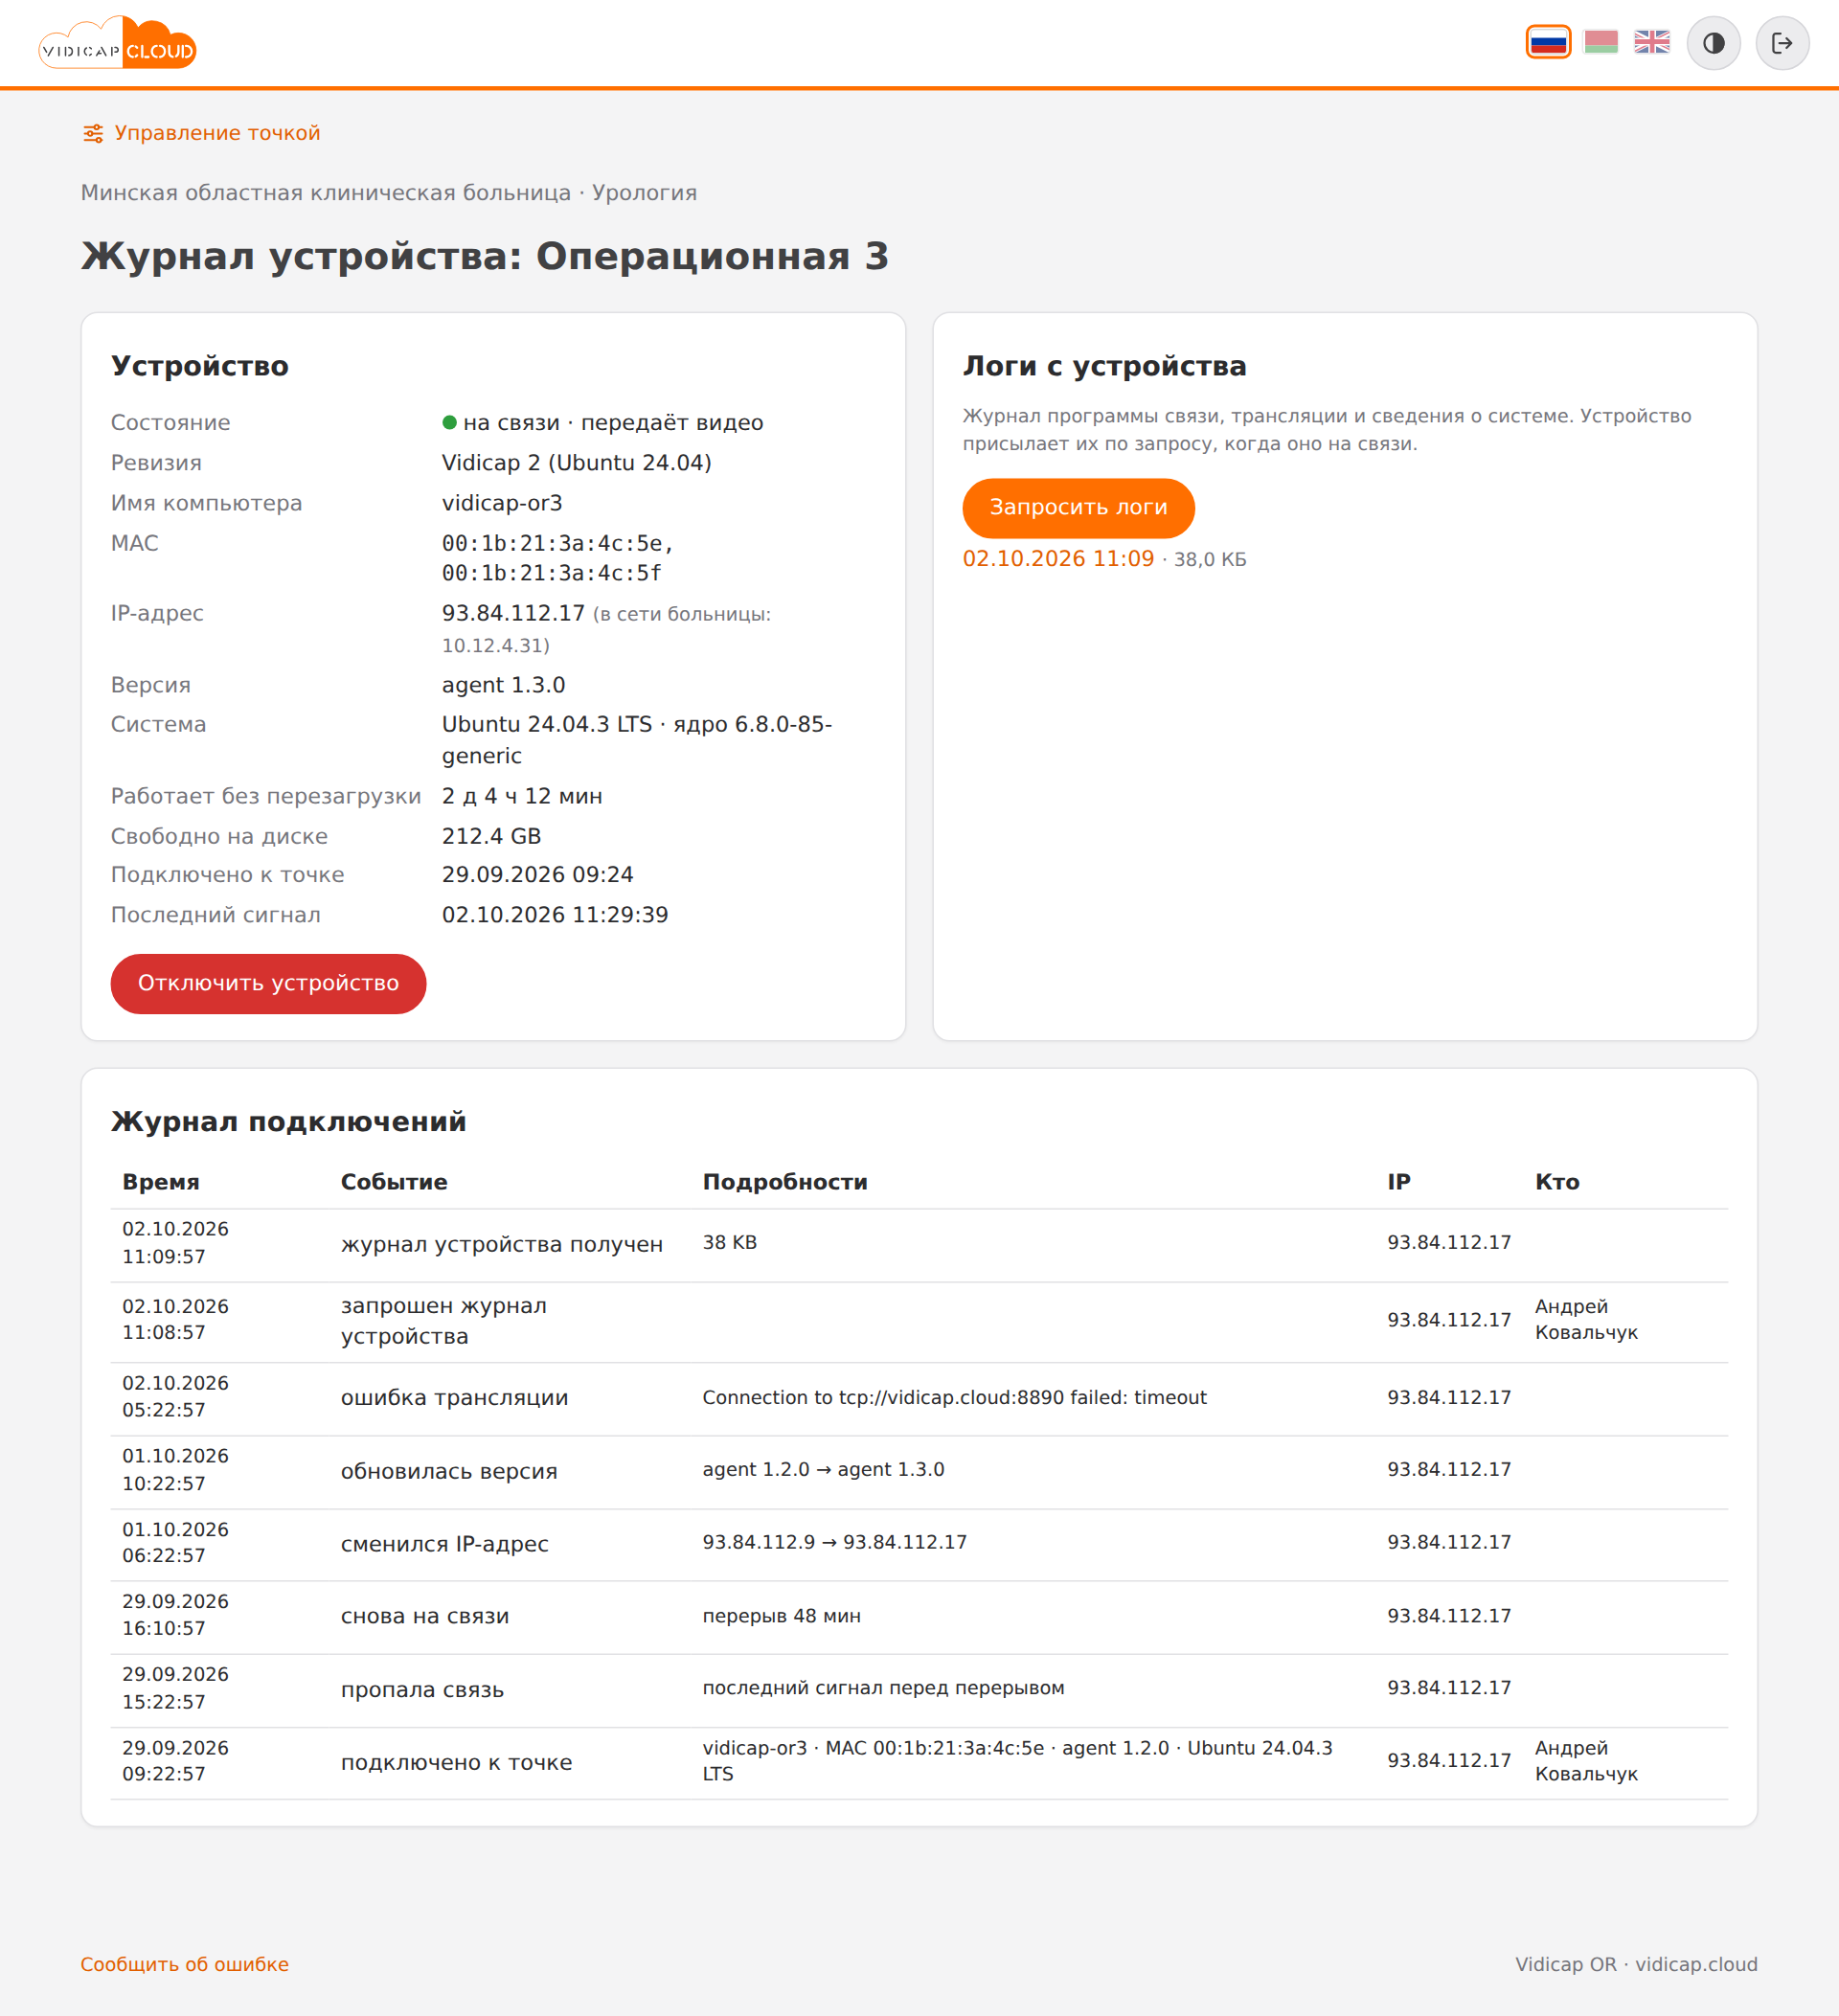Image resolution: width=1839 pixels, height=2016 pixels.
Task: Click free disk value 212.4 GB
Action: 491,836
